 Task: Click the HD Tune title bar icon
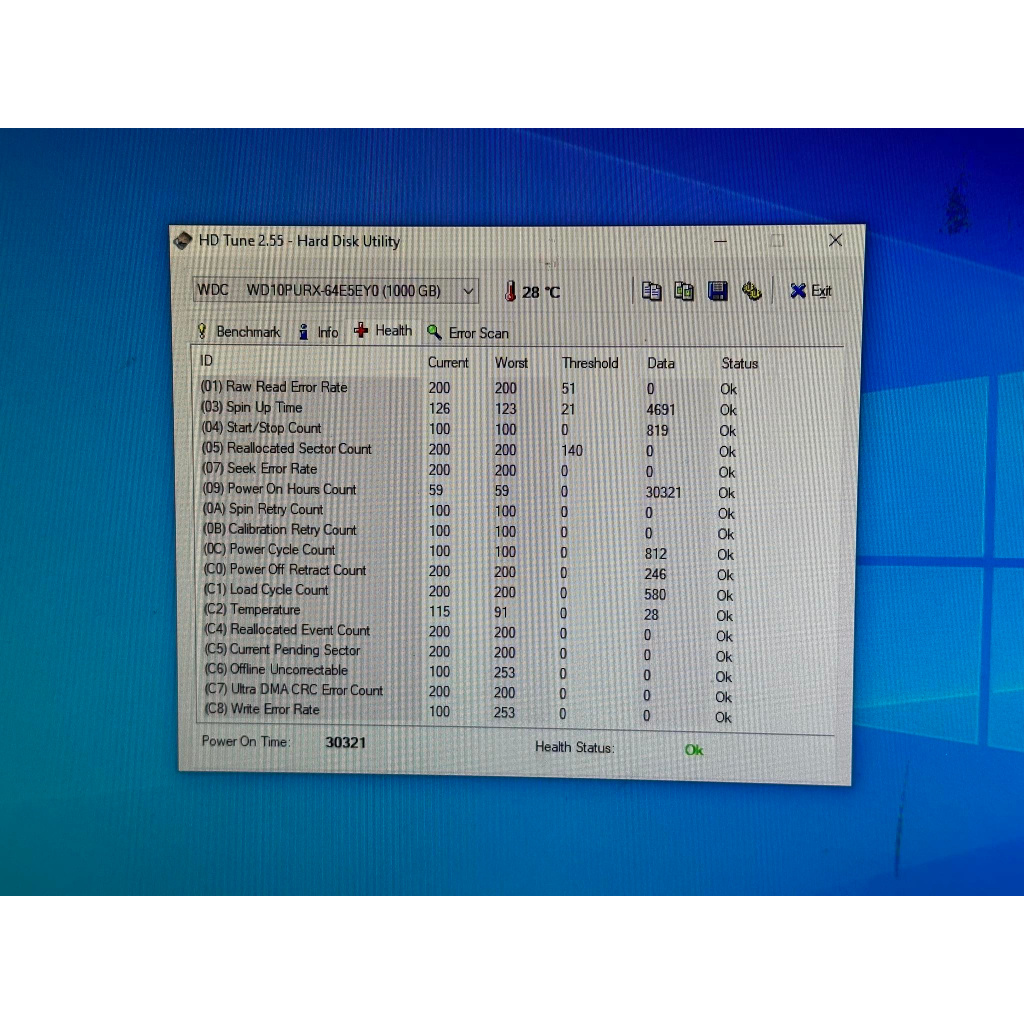pyautogui.click(x=182, y=241)
